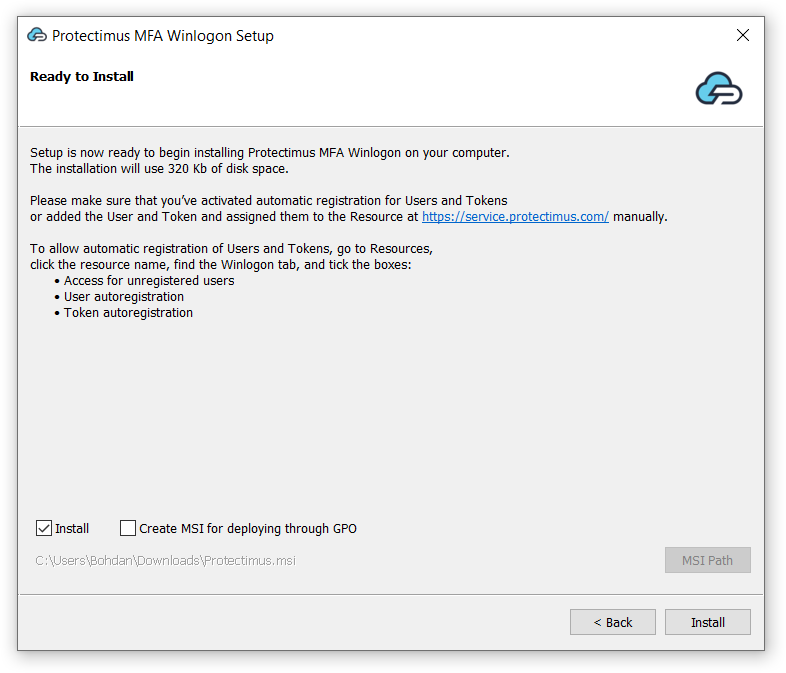
Task: Click the Protectimus MFA Winlogon Setup title
Action: [163, 36]
